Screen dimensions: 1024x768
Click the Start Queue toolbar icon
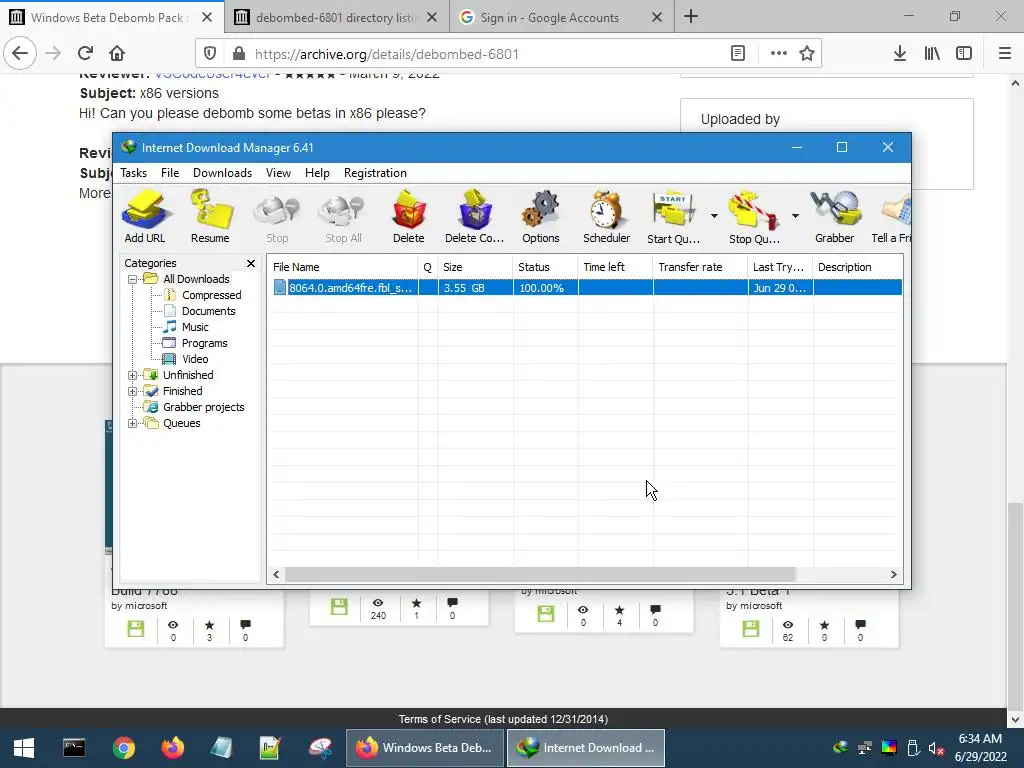[674, 217]
